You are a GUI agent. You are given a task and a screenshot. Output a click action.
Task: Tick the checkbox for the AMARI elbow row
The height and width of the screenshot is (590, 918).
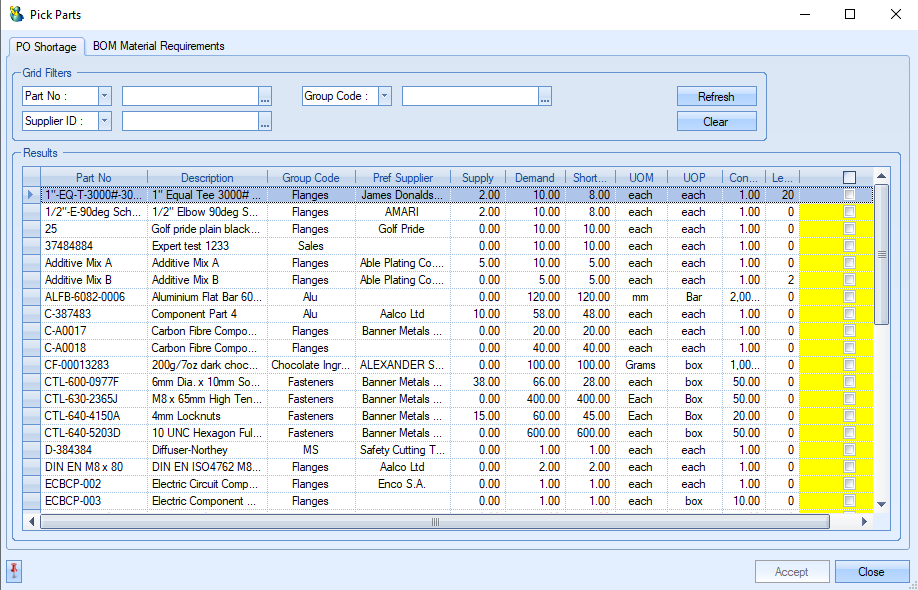tap(849, 212)
